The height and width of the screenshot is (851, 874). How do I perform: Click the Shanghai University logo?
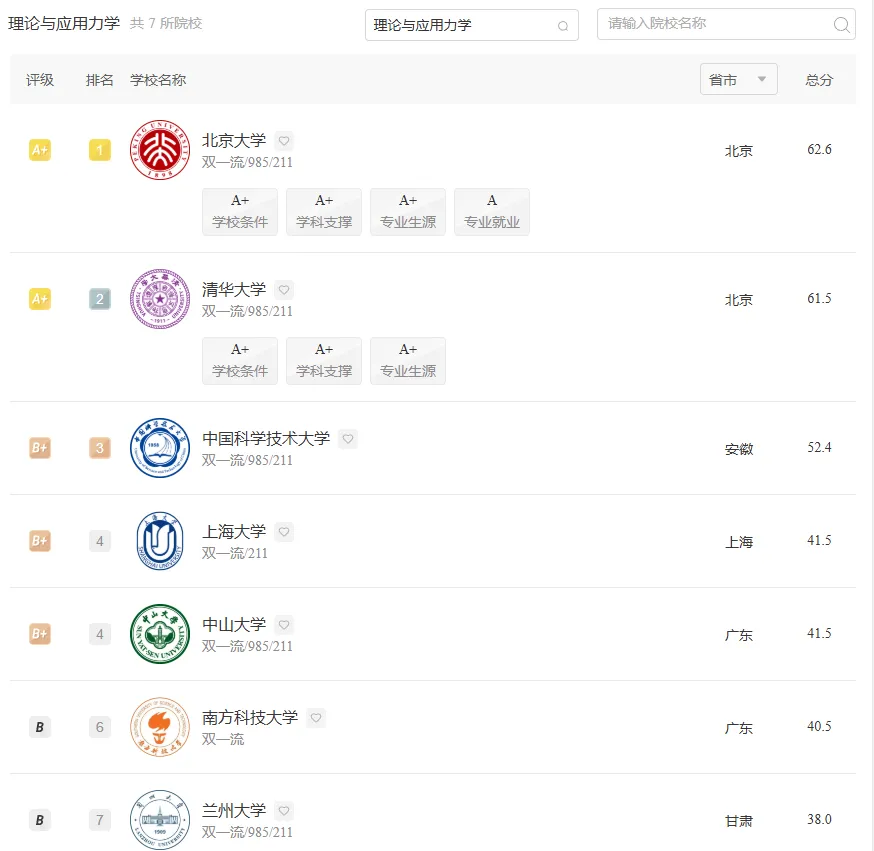point(159,541)
